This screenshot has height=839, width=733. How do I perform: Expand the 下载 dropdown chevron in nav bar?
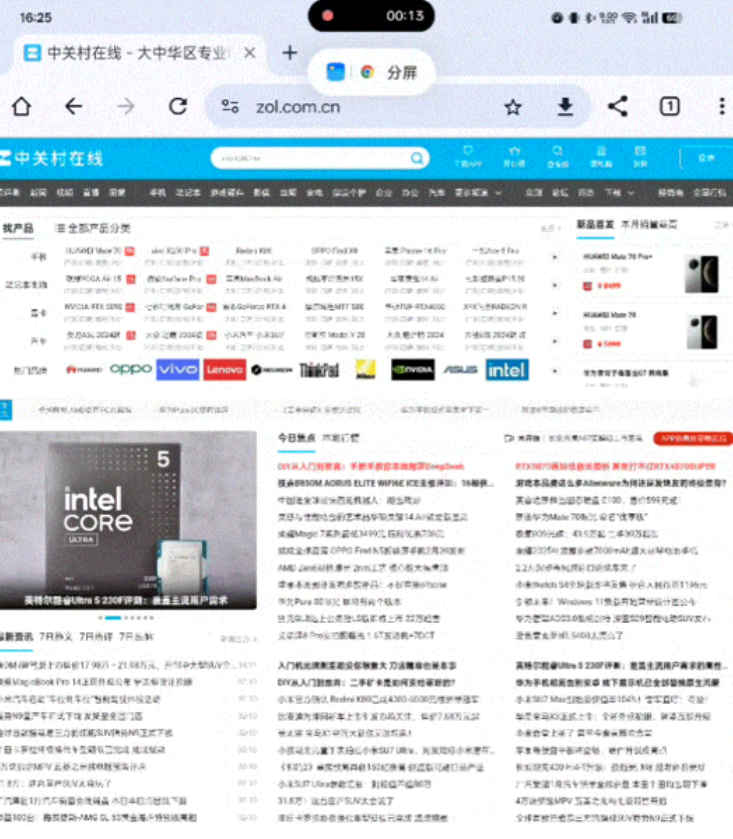coord(631,193)
